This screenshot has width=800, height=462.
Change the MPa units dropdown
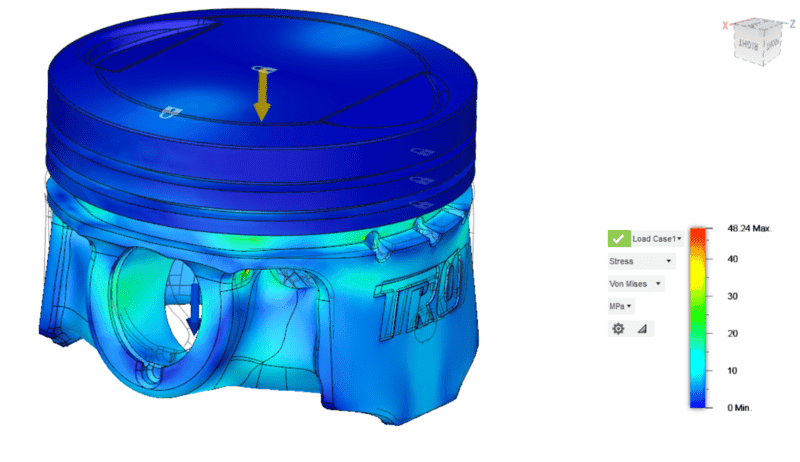(x=620, y=306)
